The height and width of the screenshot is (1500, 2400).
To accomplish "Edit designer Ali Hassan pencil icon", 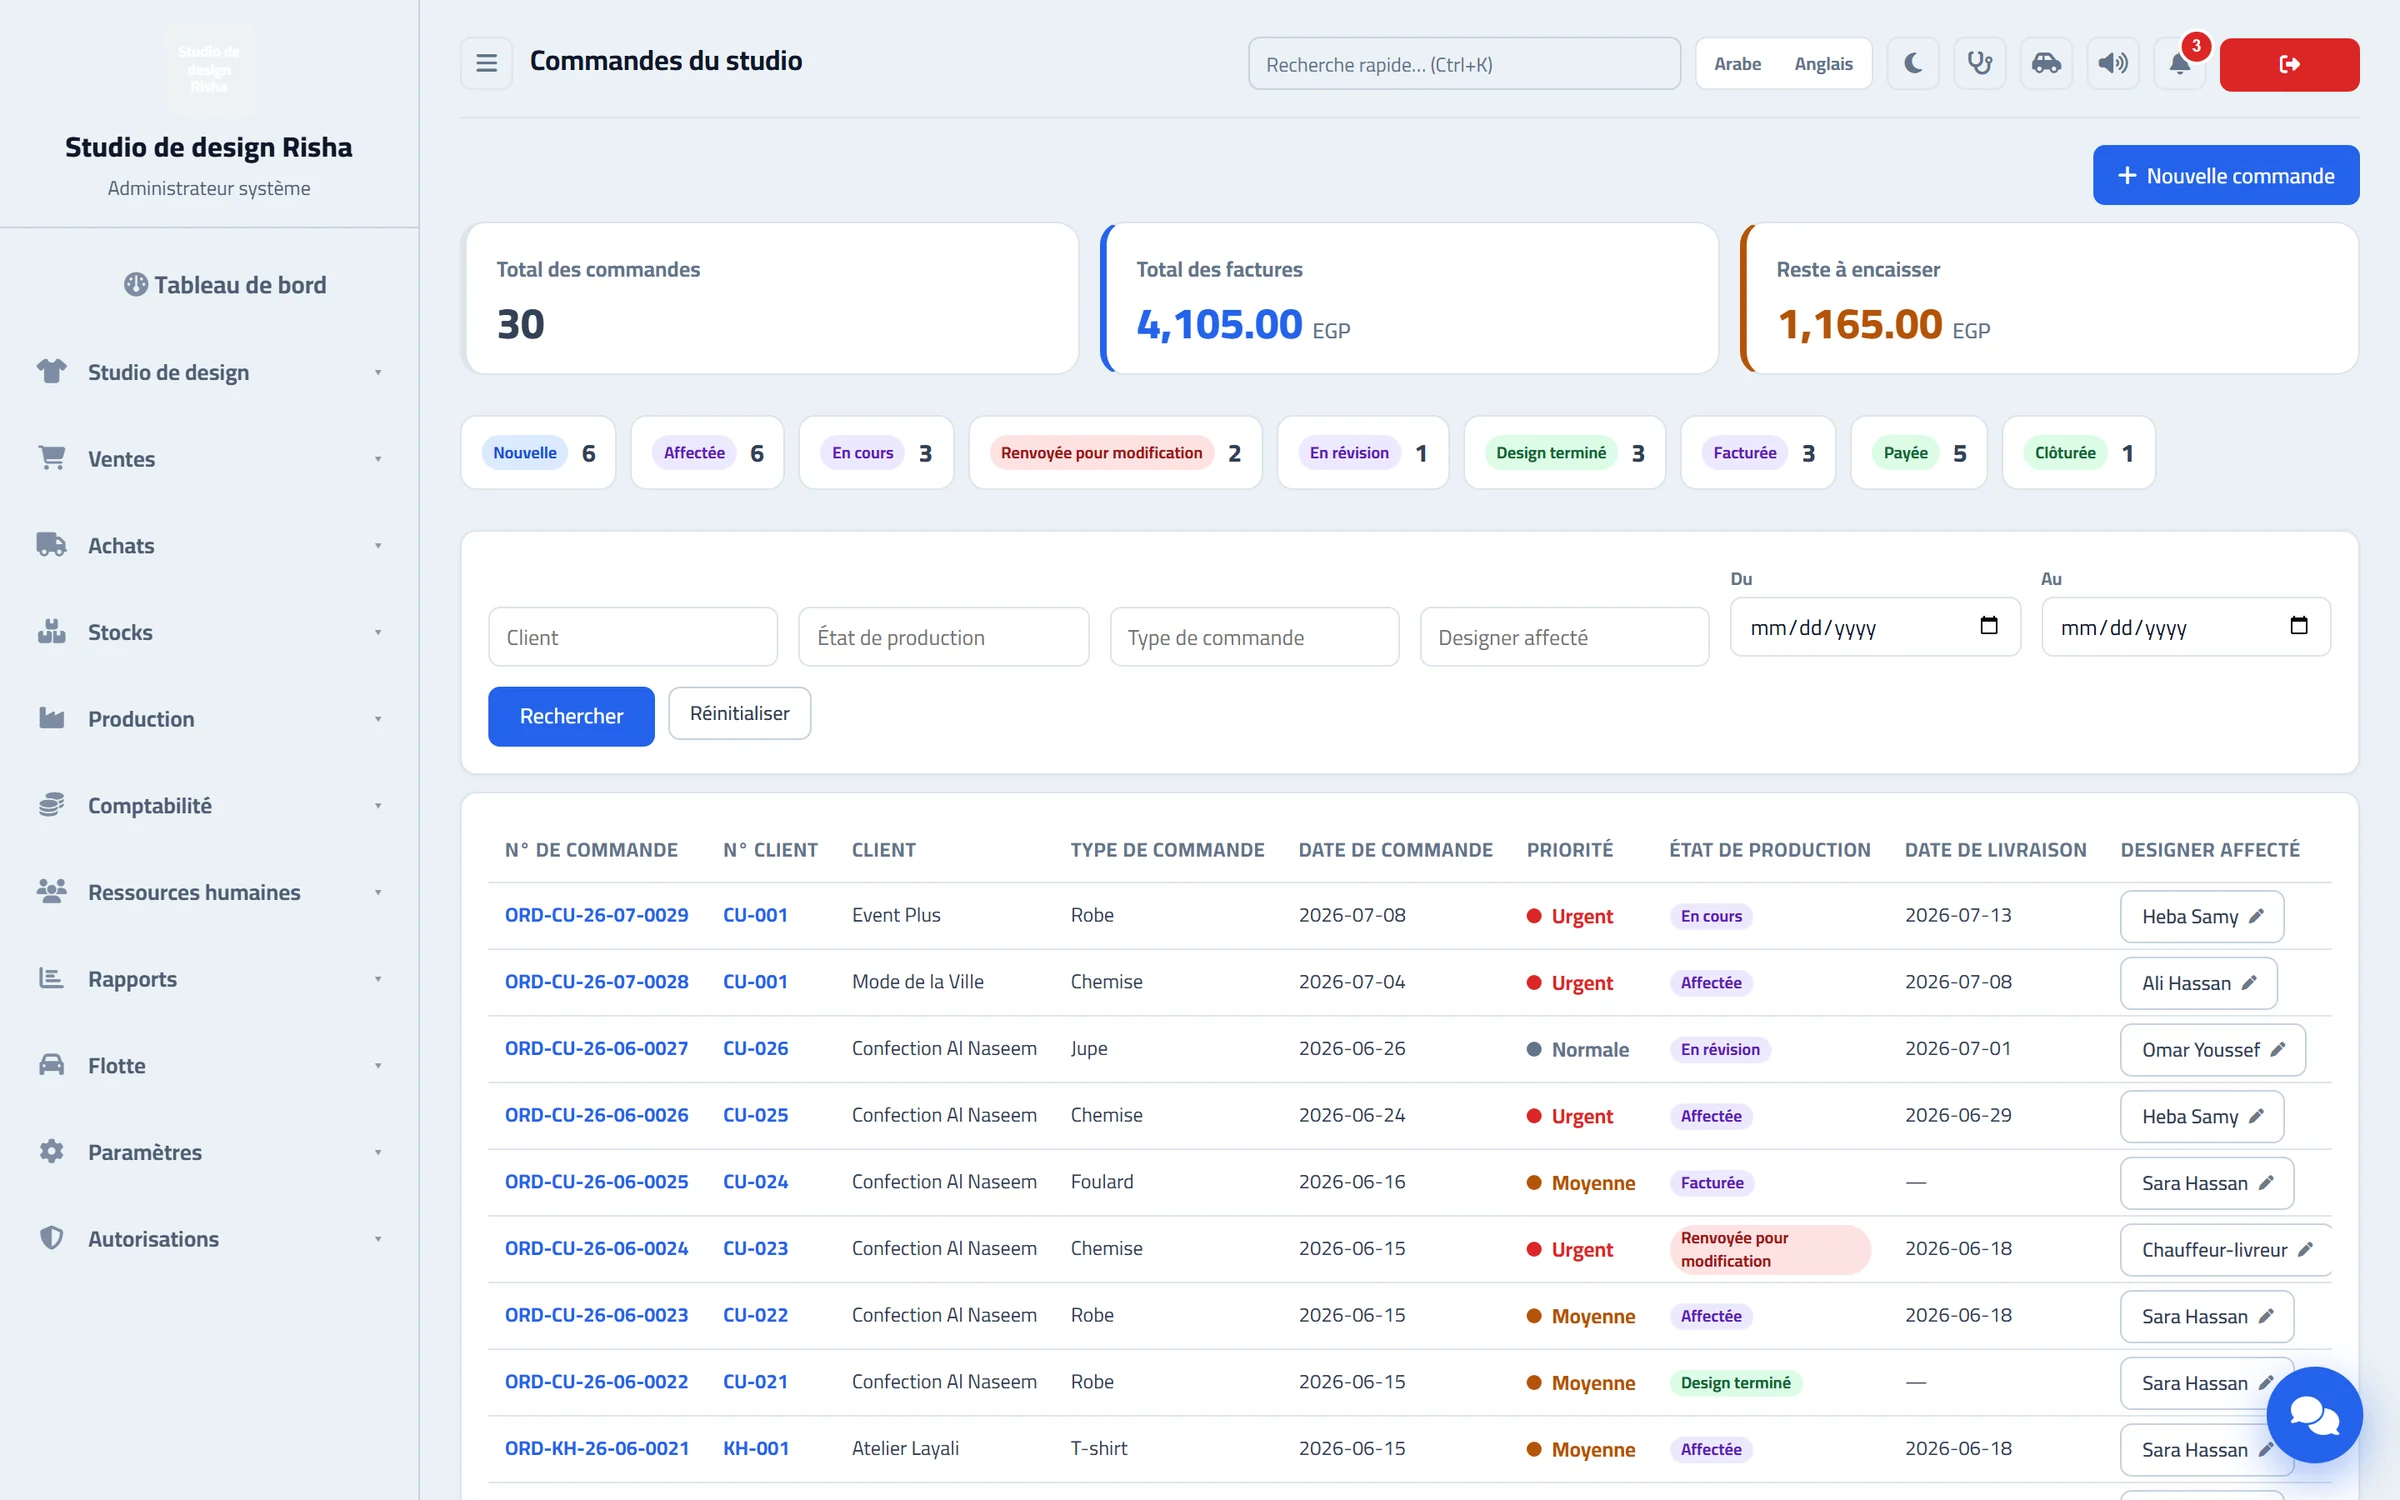I will (2249, 983).
